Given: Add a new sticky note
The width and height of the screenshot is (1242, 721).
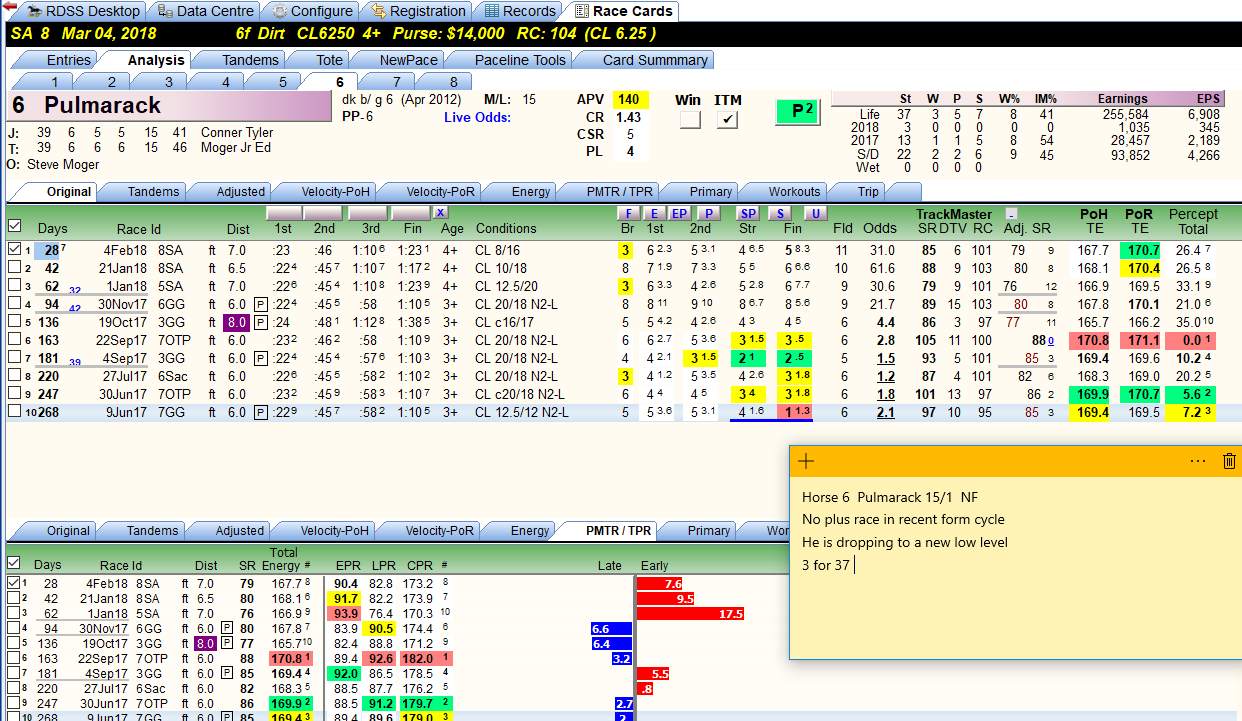Looking at the screenshot, I should tap(808, 461).
